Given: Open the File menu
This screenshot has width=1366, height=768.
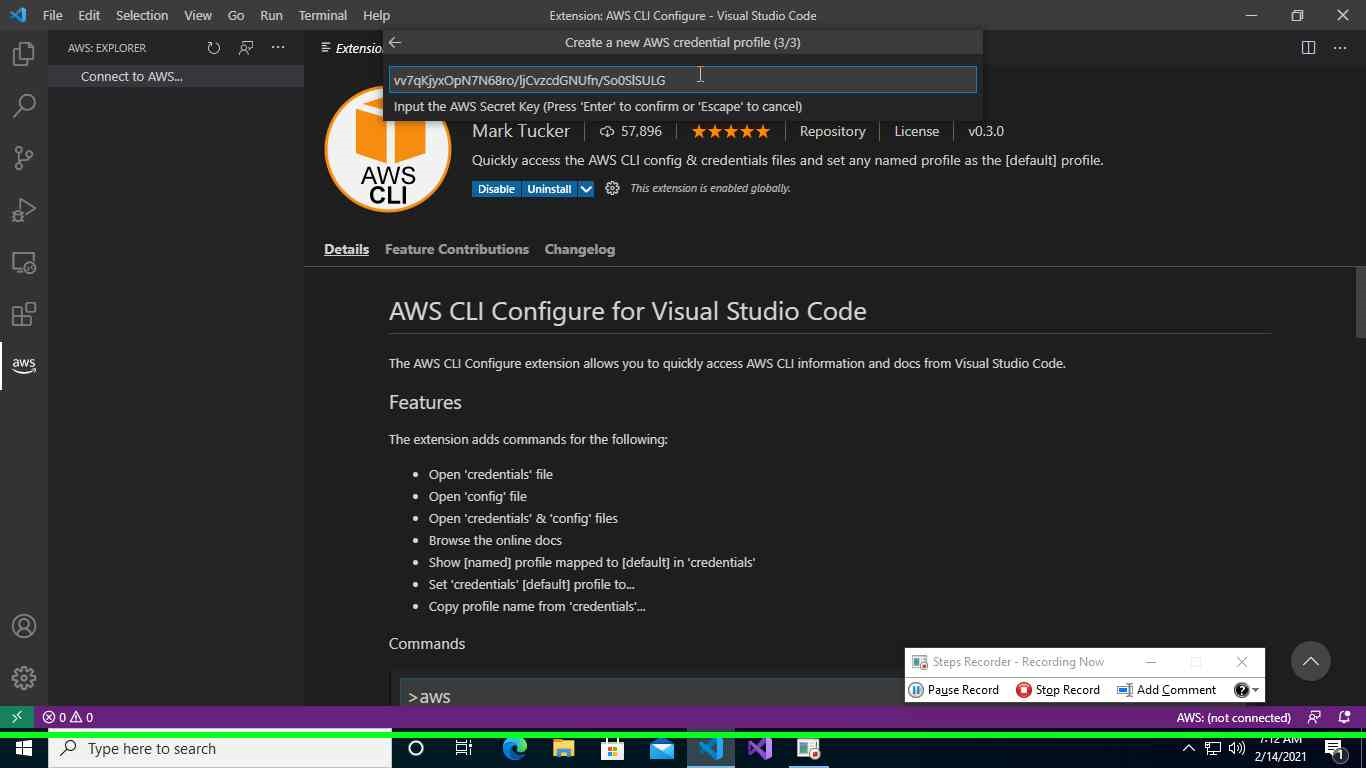Looking at the screenshot, I should pyautogui.click(x=52, y=15).
